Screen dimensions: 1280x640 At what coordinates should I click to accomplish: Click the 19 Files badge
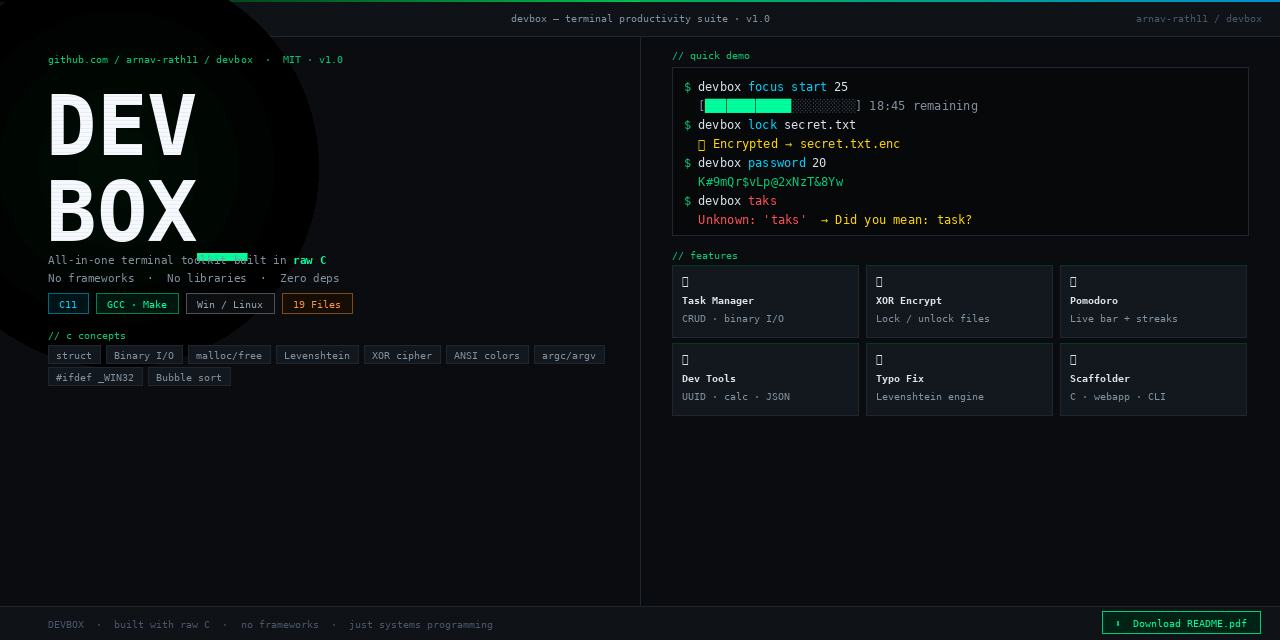point(317,304)
